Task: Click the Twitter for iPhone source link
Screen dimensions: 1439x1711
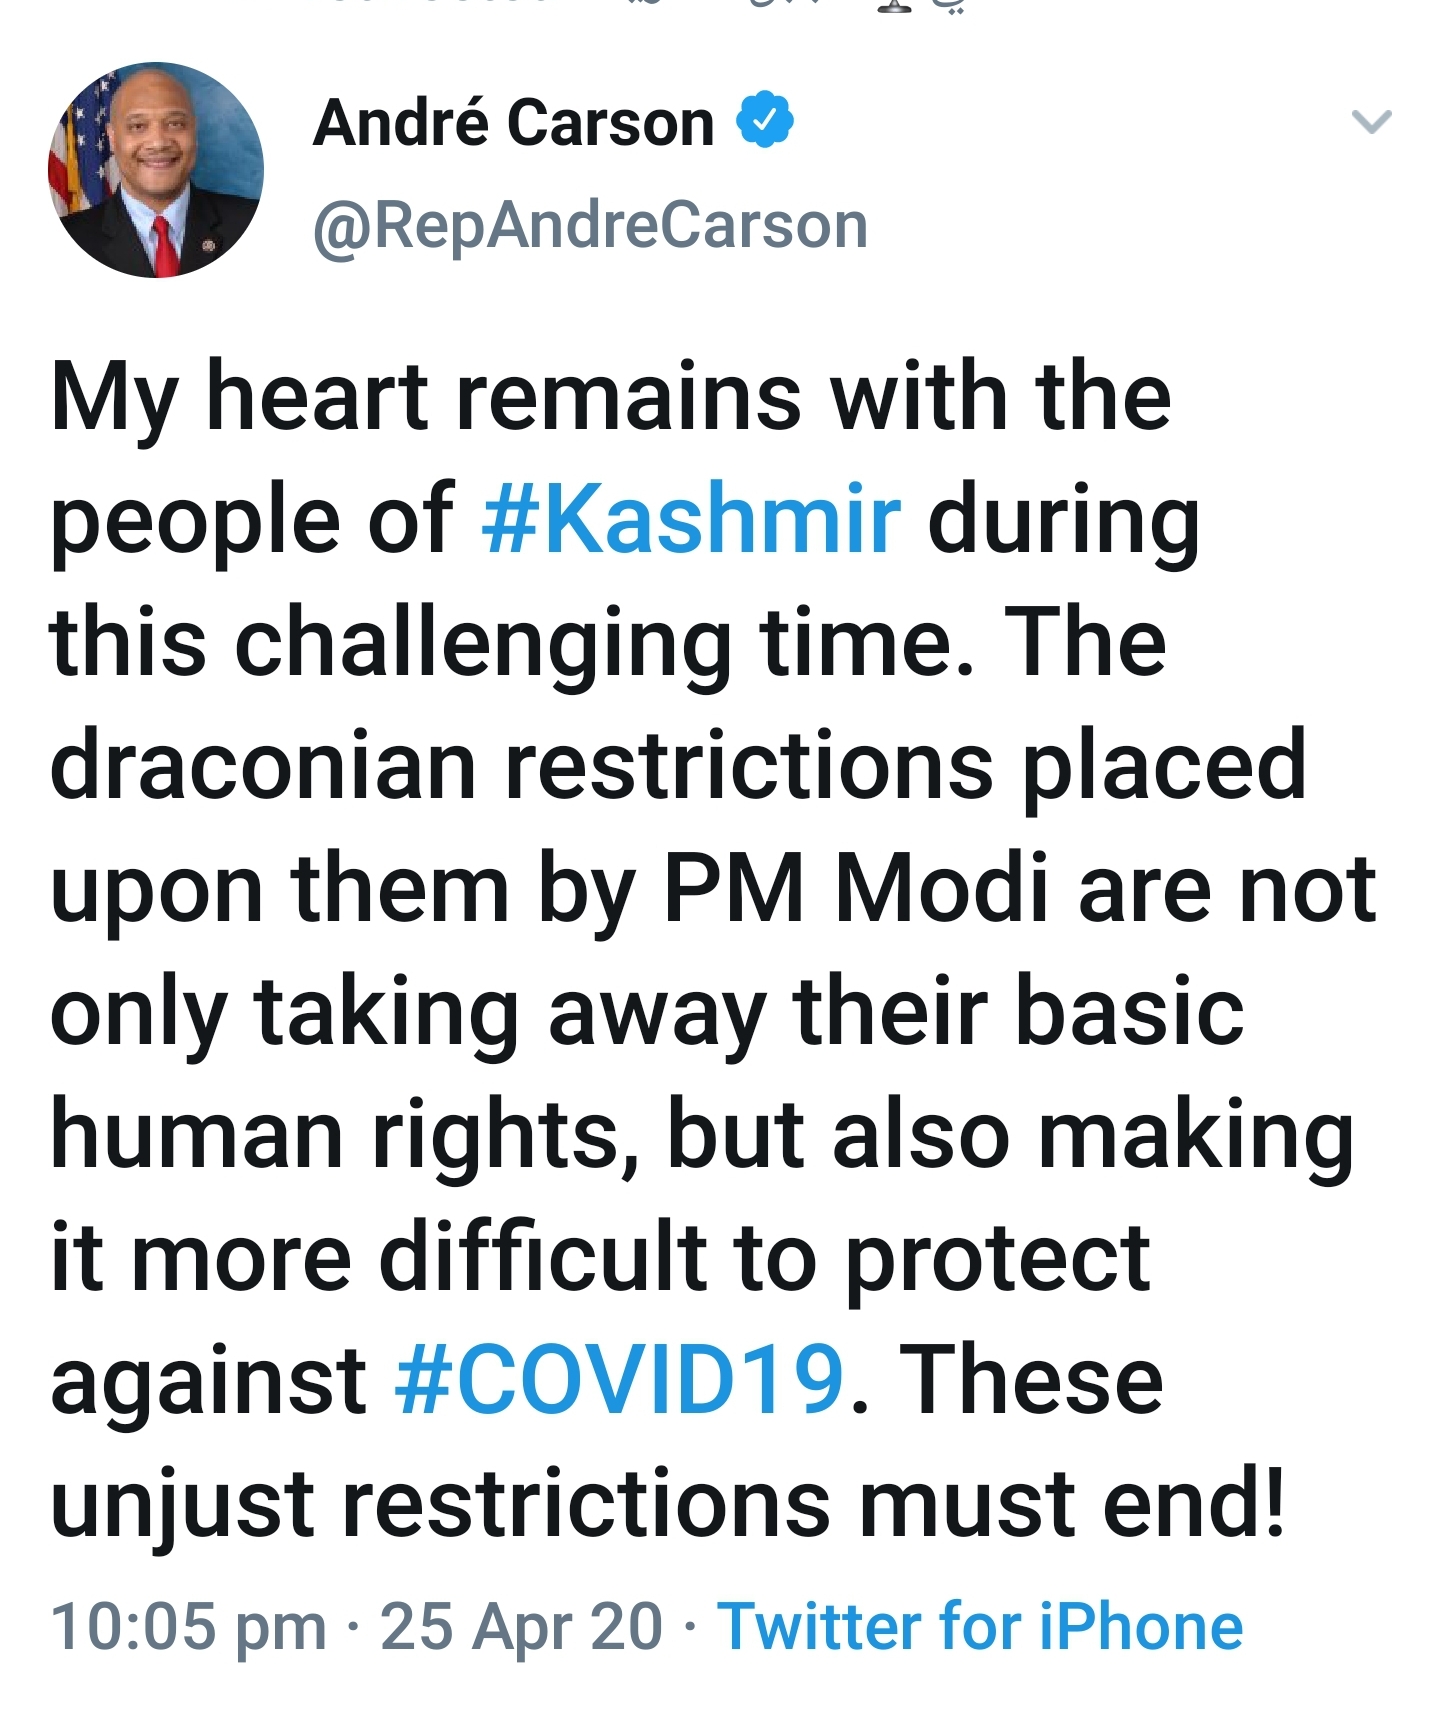Action: coord(980,1626)
